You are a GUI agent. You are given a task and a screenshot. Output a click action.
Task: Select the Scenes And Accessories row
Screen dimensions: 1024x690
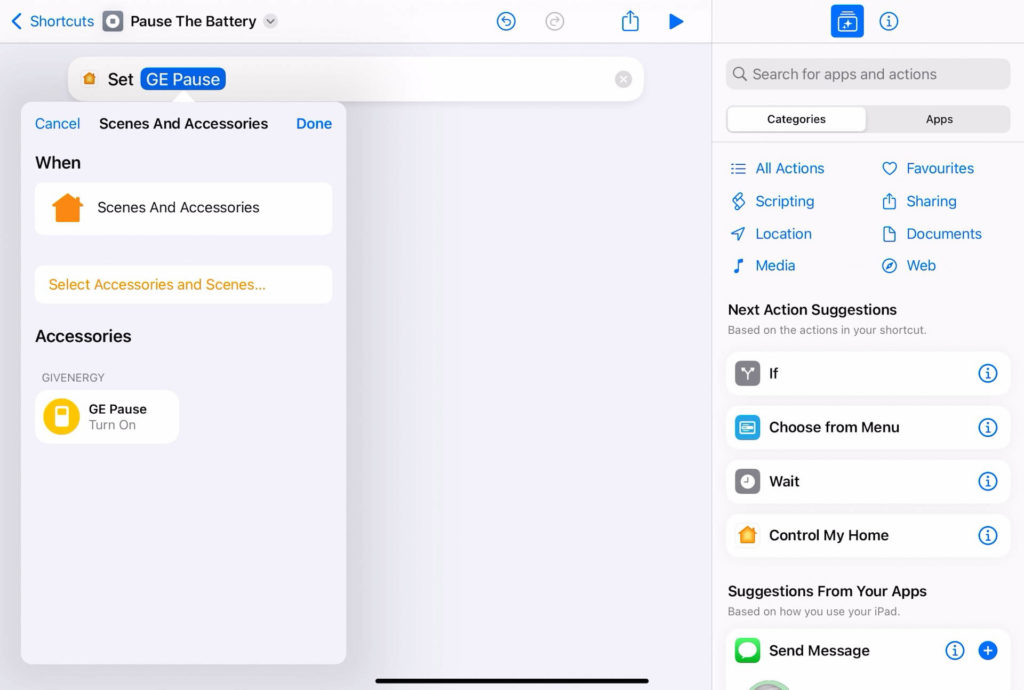pyautogui.click(x=184, y=208)
